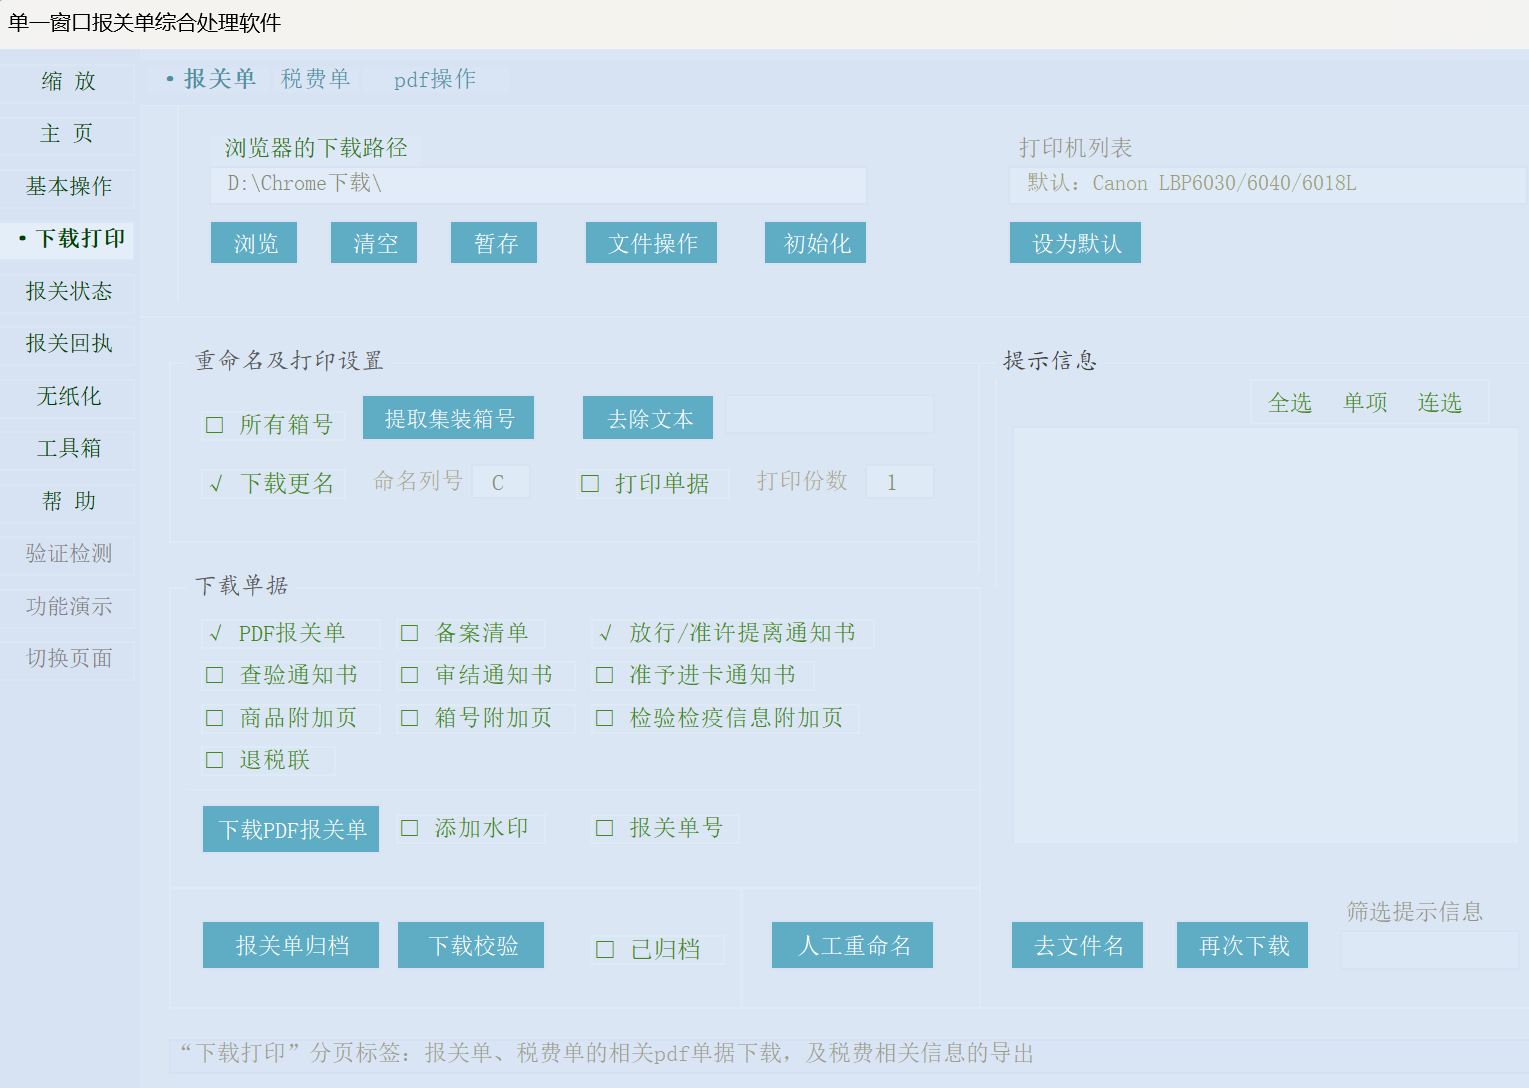
Task: Select 报关状态 in the left sidebar
Action: click(68, 291)
